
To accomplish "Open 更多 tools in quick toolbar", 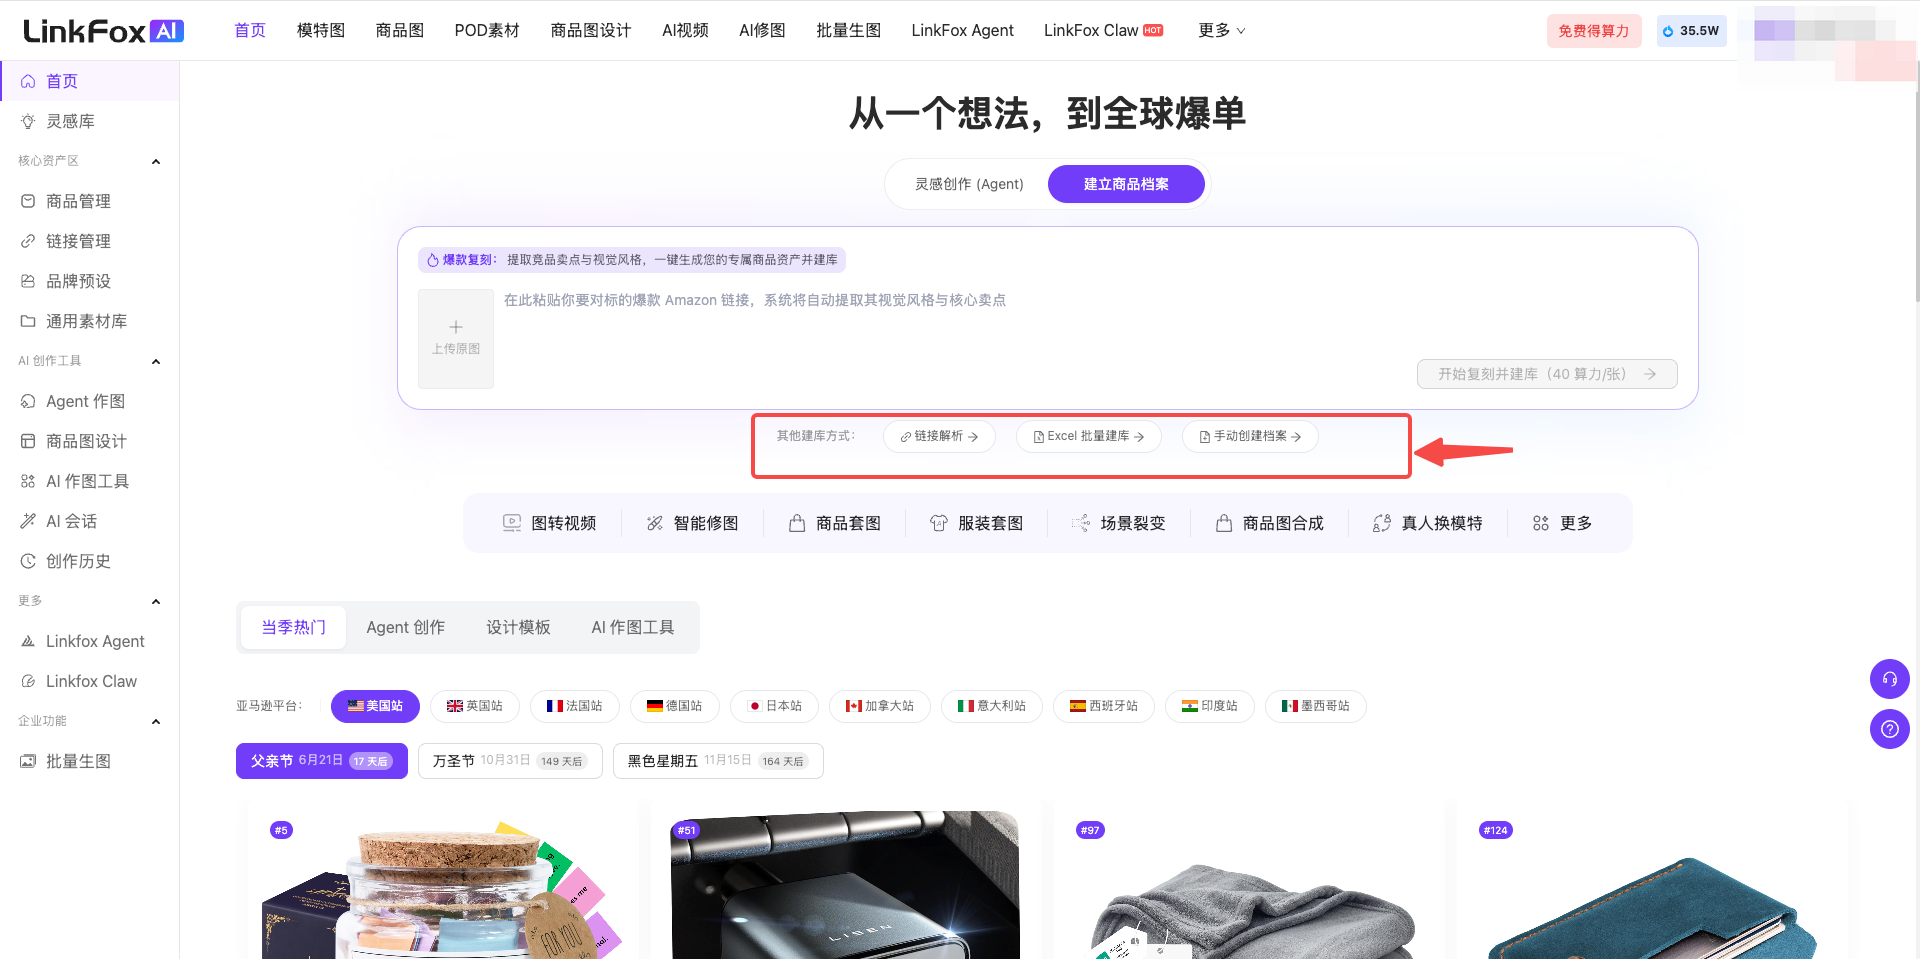I will pyautogui.click(x=1562, y=523).
